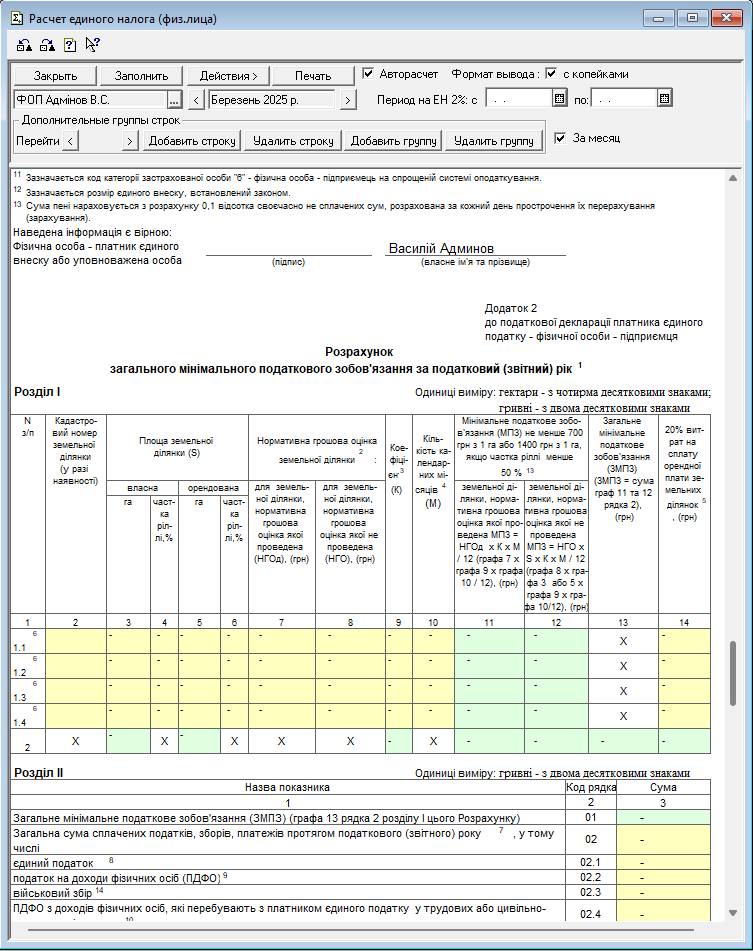Click Удалить строку button
Image resolution: width=753 pixels, height=951 pixels.
(293, 141)
